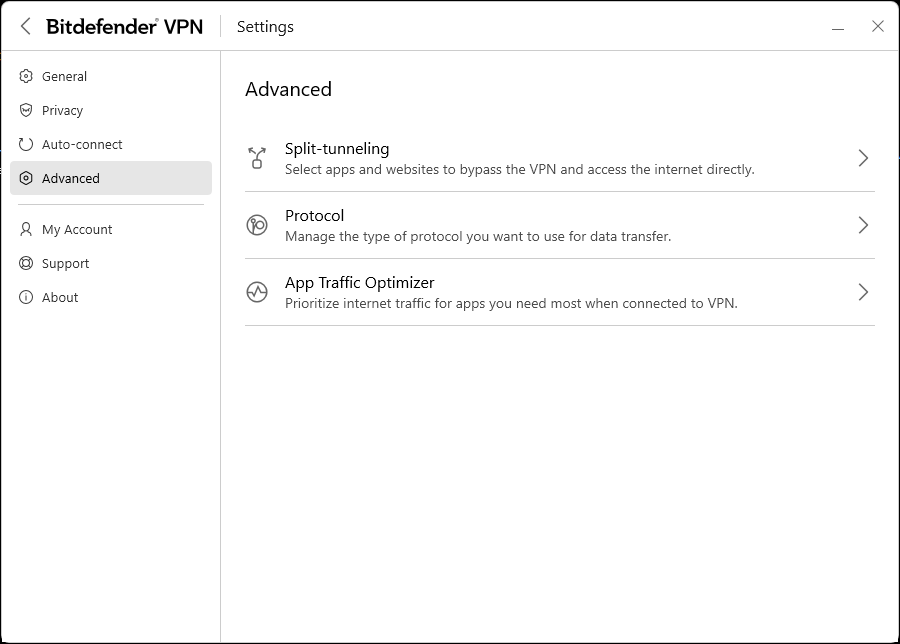The image size is (900, 644).
Task: Click the Privacy shield icon
Action: 26,110
